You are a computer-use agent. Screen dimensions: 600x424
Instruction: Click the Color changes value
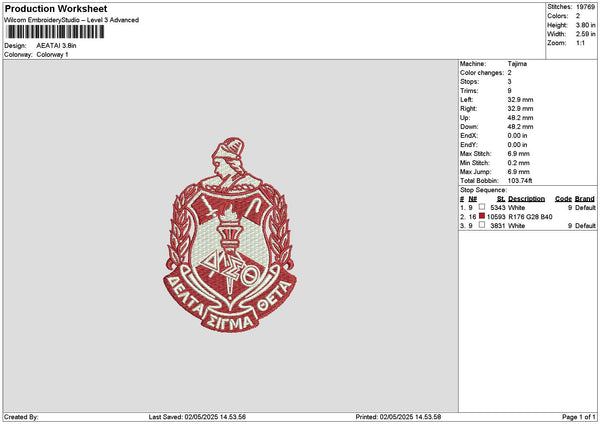[x=509, y=73]
